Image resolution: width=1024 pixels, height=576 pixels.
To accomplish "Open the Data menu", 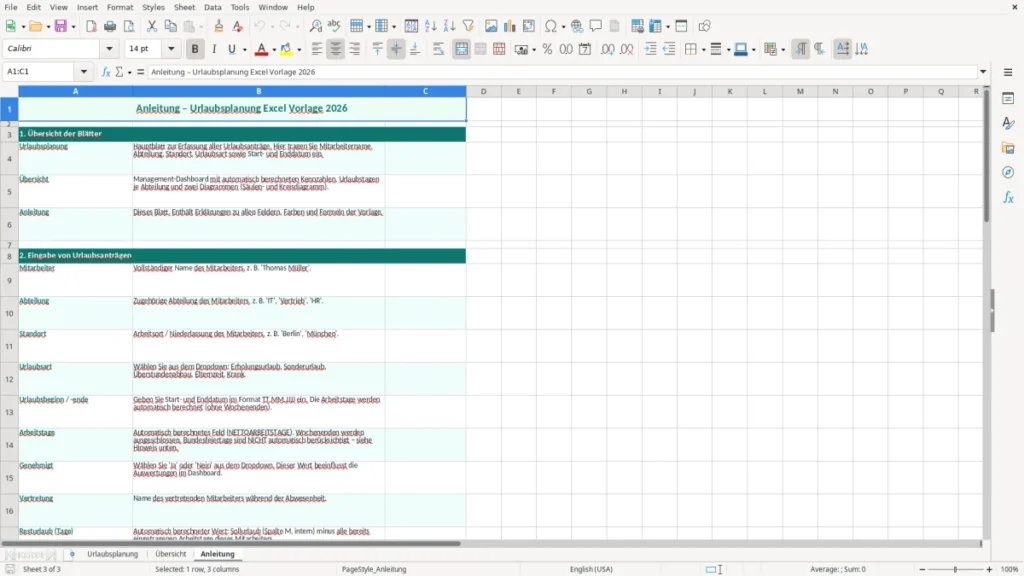I will [x=212, y=7].
